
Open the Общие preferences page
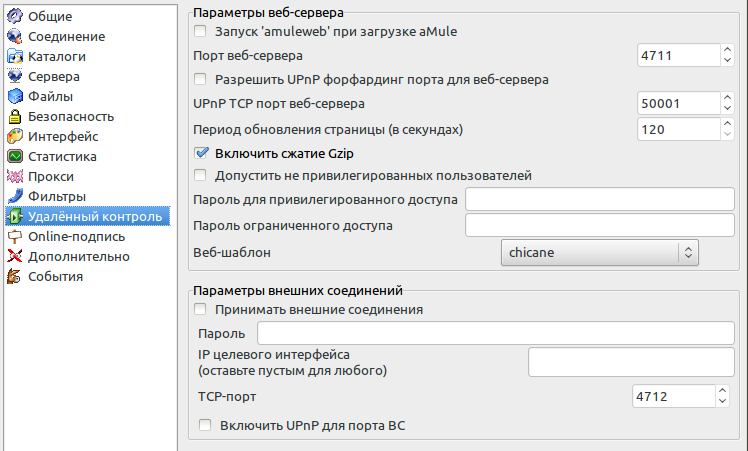coord(50,16)
